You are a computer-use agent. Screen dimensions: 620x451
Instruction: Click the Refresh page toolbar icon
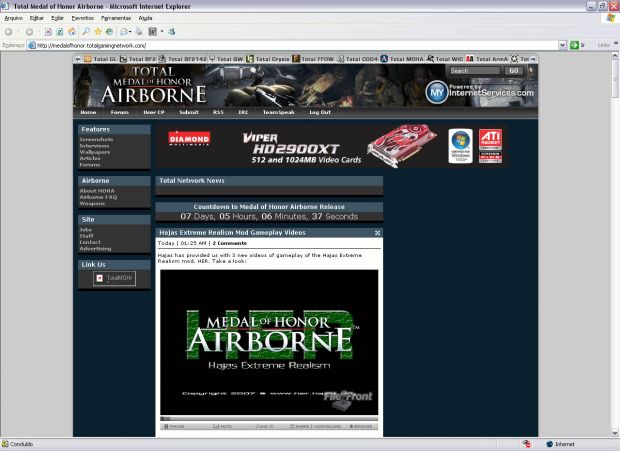pos(59,32)
